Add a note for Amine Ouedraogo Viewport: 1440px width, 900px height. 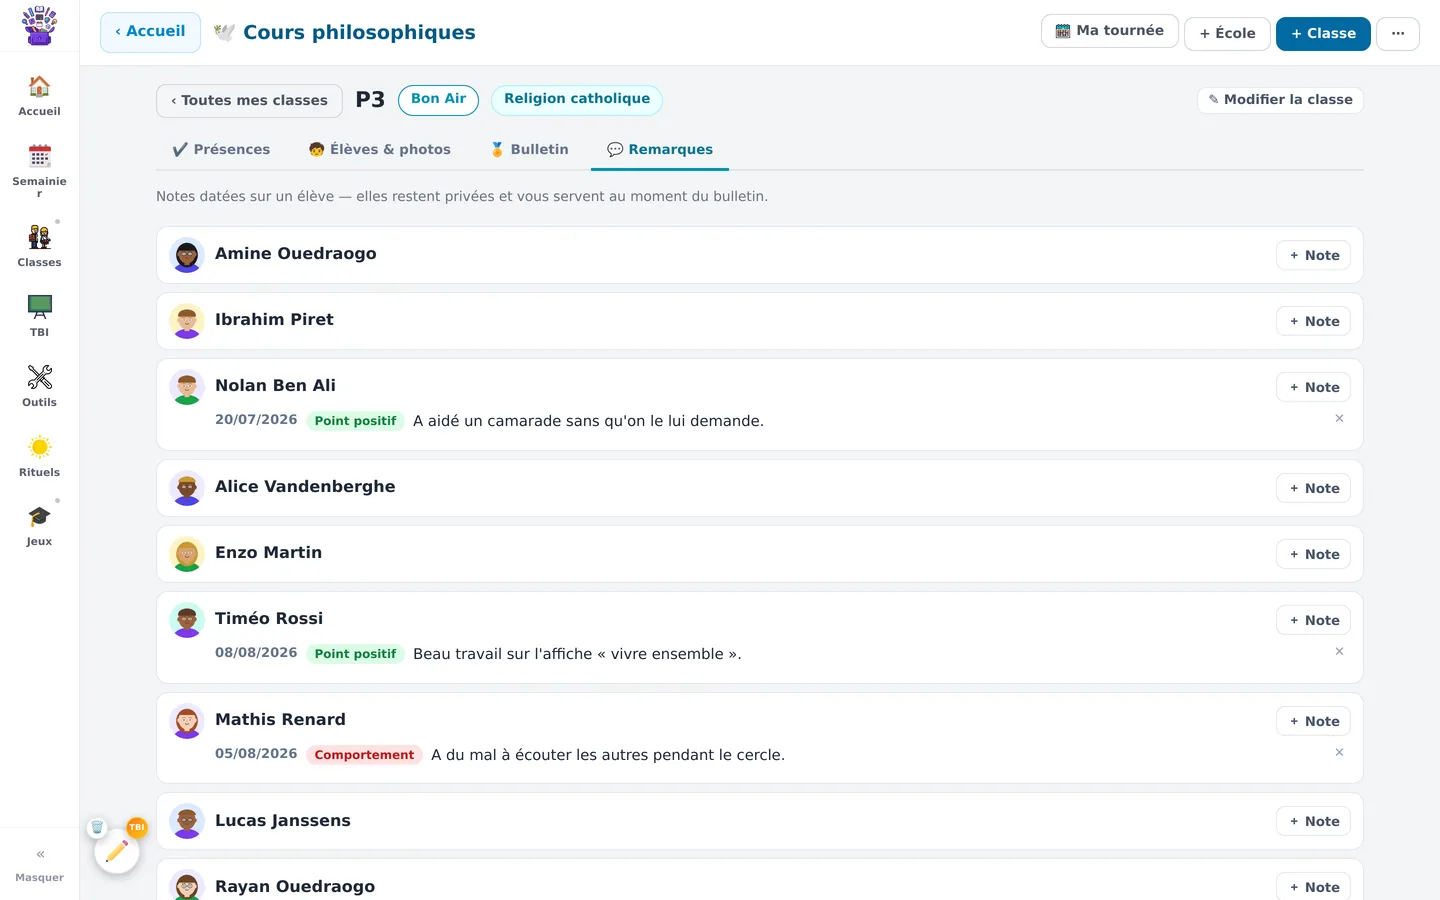[x=1314, y=255]
